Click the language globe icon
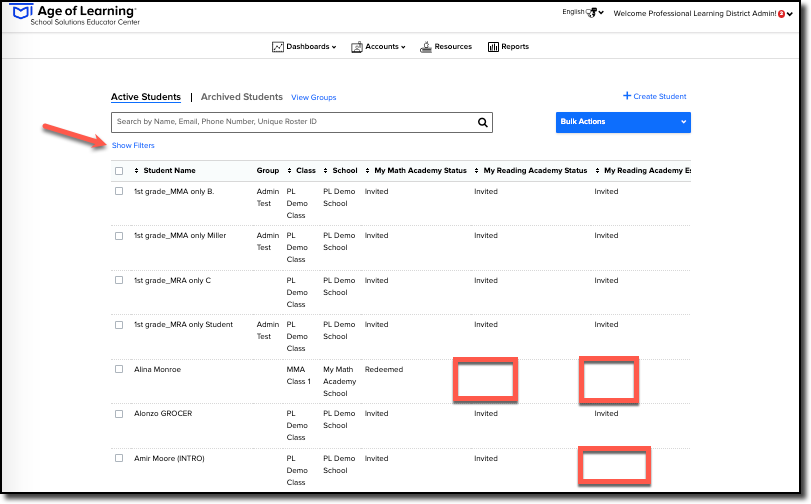Screen dimensions: 811x504 tap(591, 13)
